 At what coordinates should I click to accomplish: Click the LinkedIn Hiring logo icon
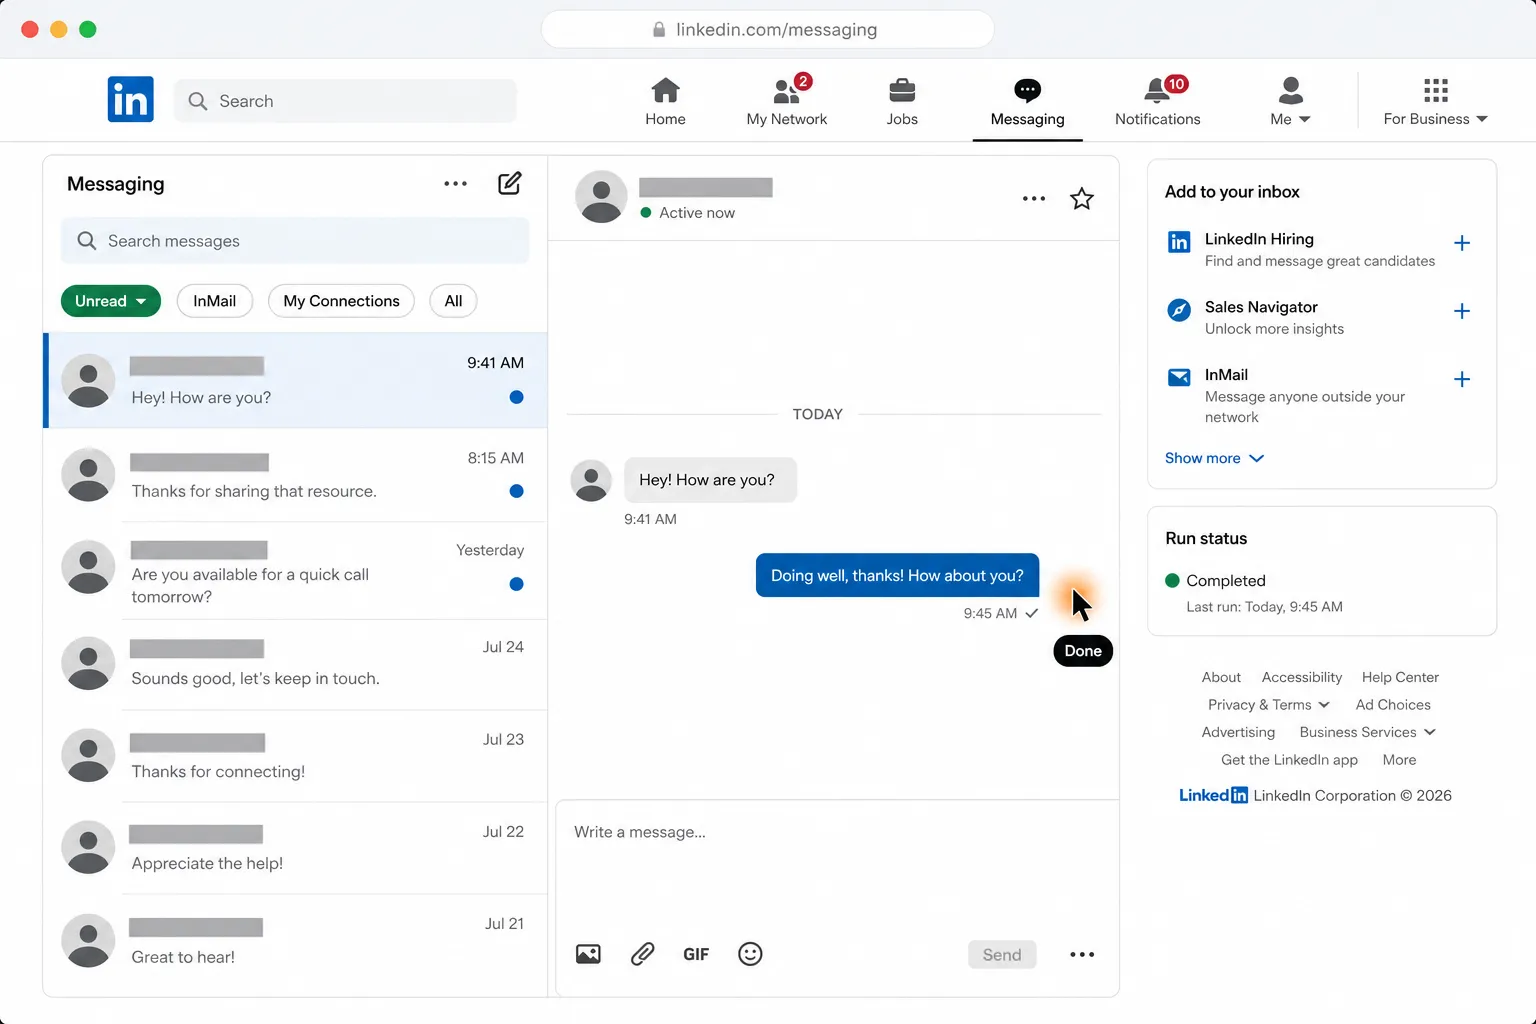point(1179,242)
